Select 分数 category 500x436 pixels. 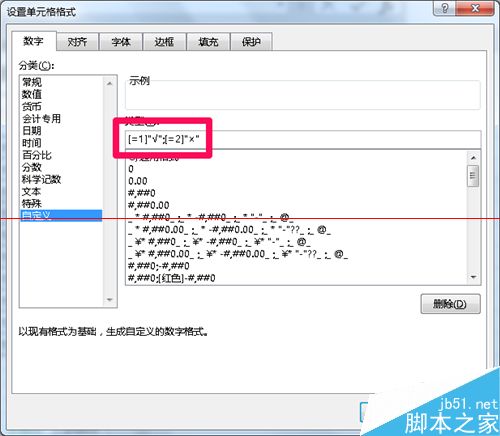pos(62,167)
